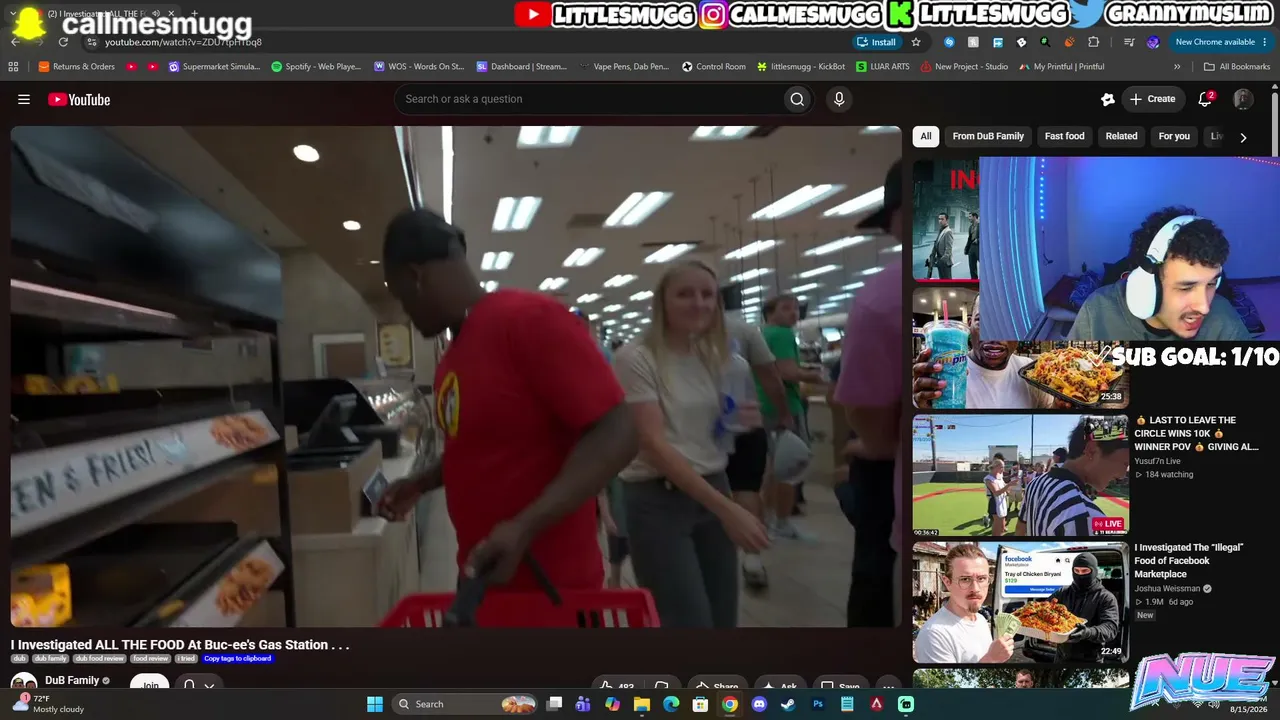The height and width of the screenshot is (720, 1280).
Task: Click Copy tags to clipboard
Action: (238, 659)
